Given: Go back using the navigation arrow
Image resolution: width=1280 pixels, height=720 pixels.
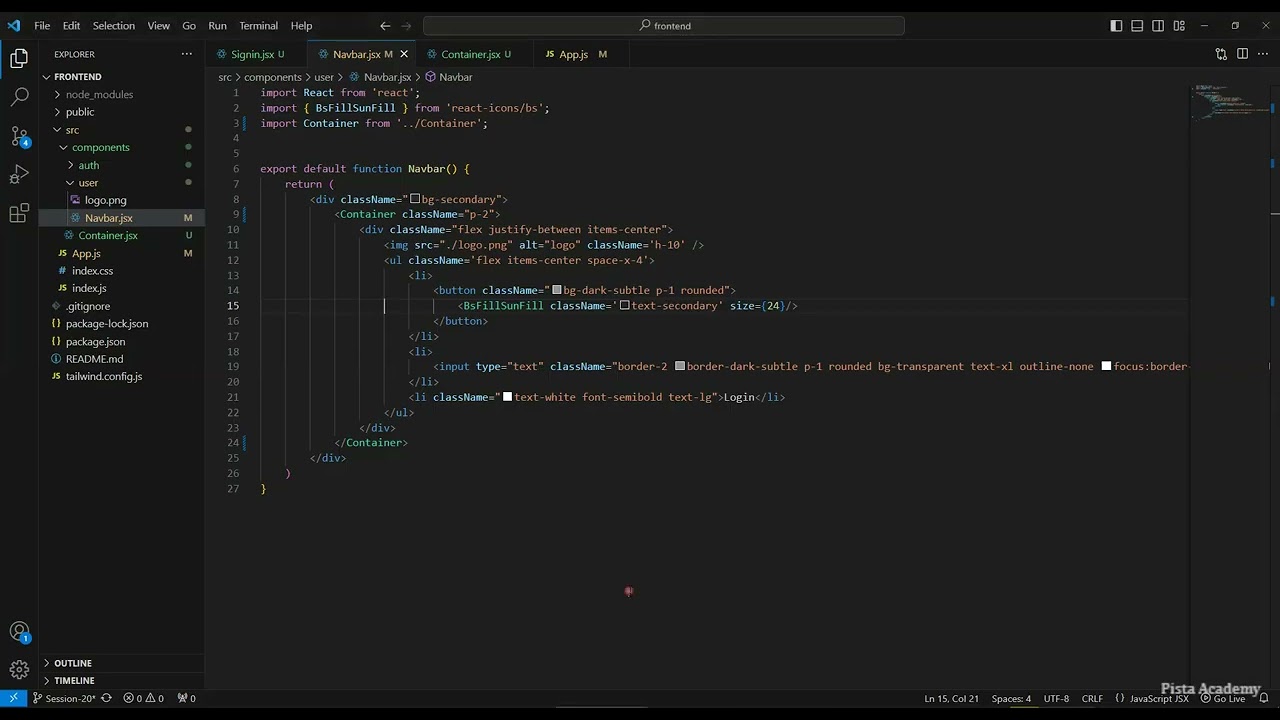Looking at the screenshot, I should point(385,26).
